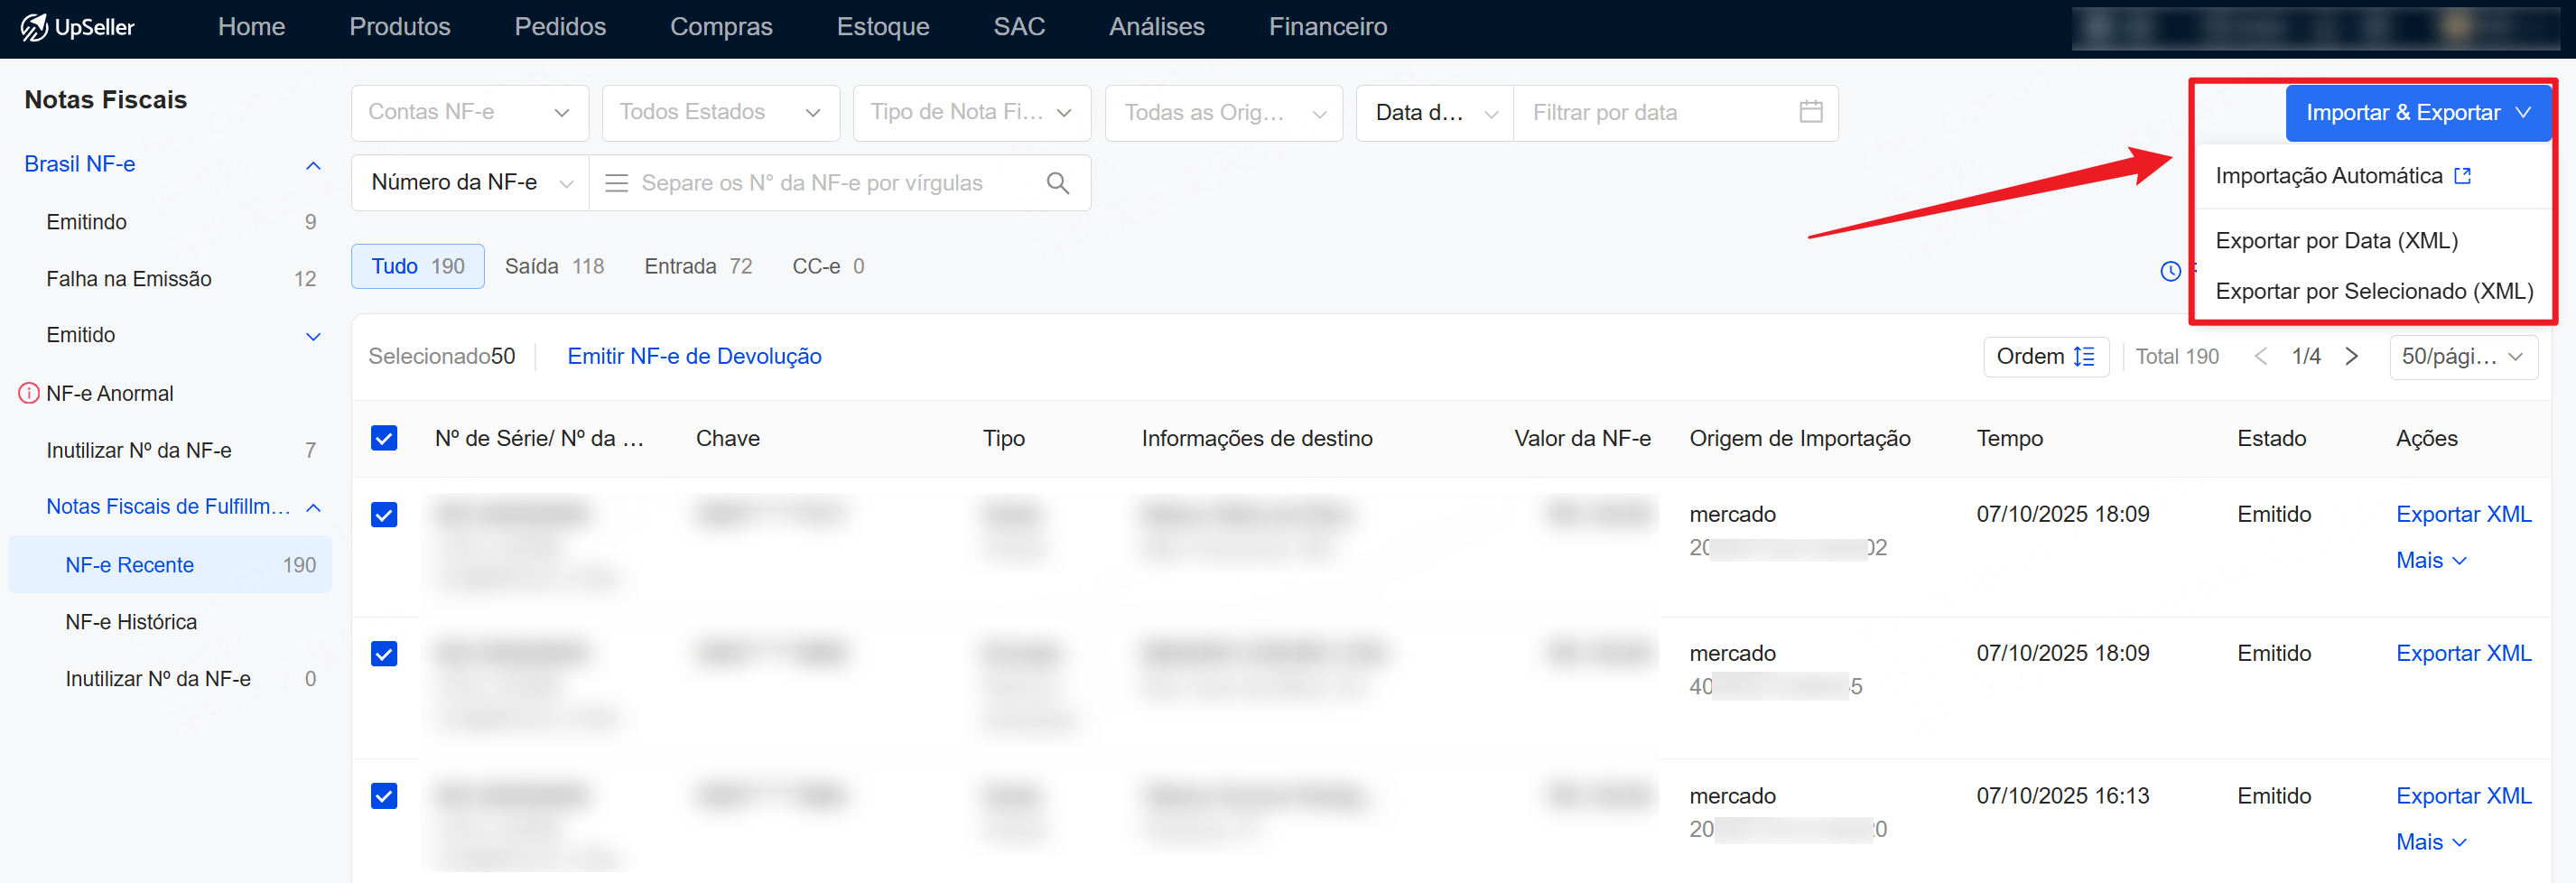Open the Todos Estados dropdown

point(720,112)
